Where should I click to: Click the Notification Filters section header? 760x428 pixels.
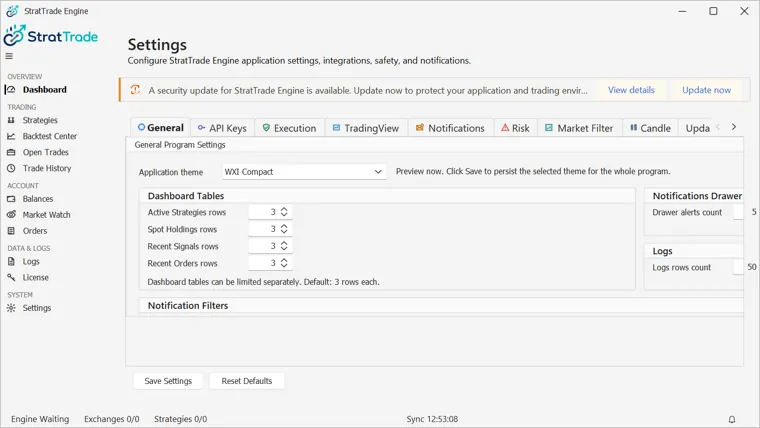tap(188, 305)
